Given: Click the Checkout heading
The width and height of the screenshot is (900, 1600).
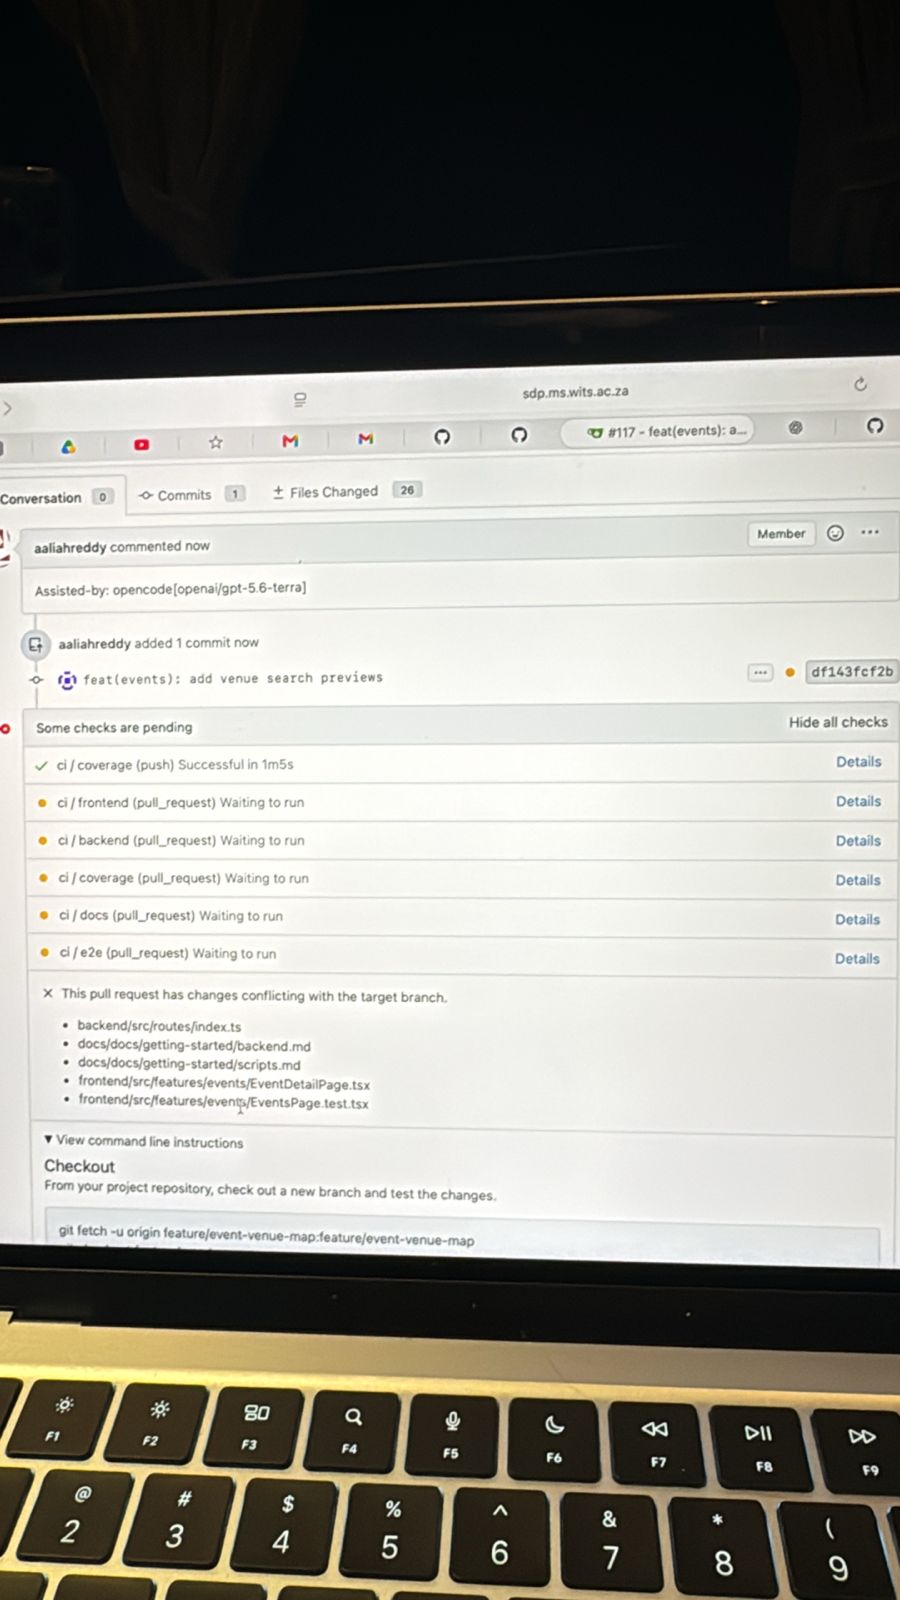Looking at the screenshot, I should (79, 1166).
